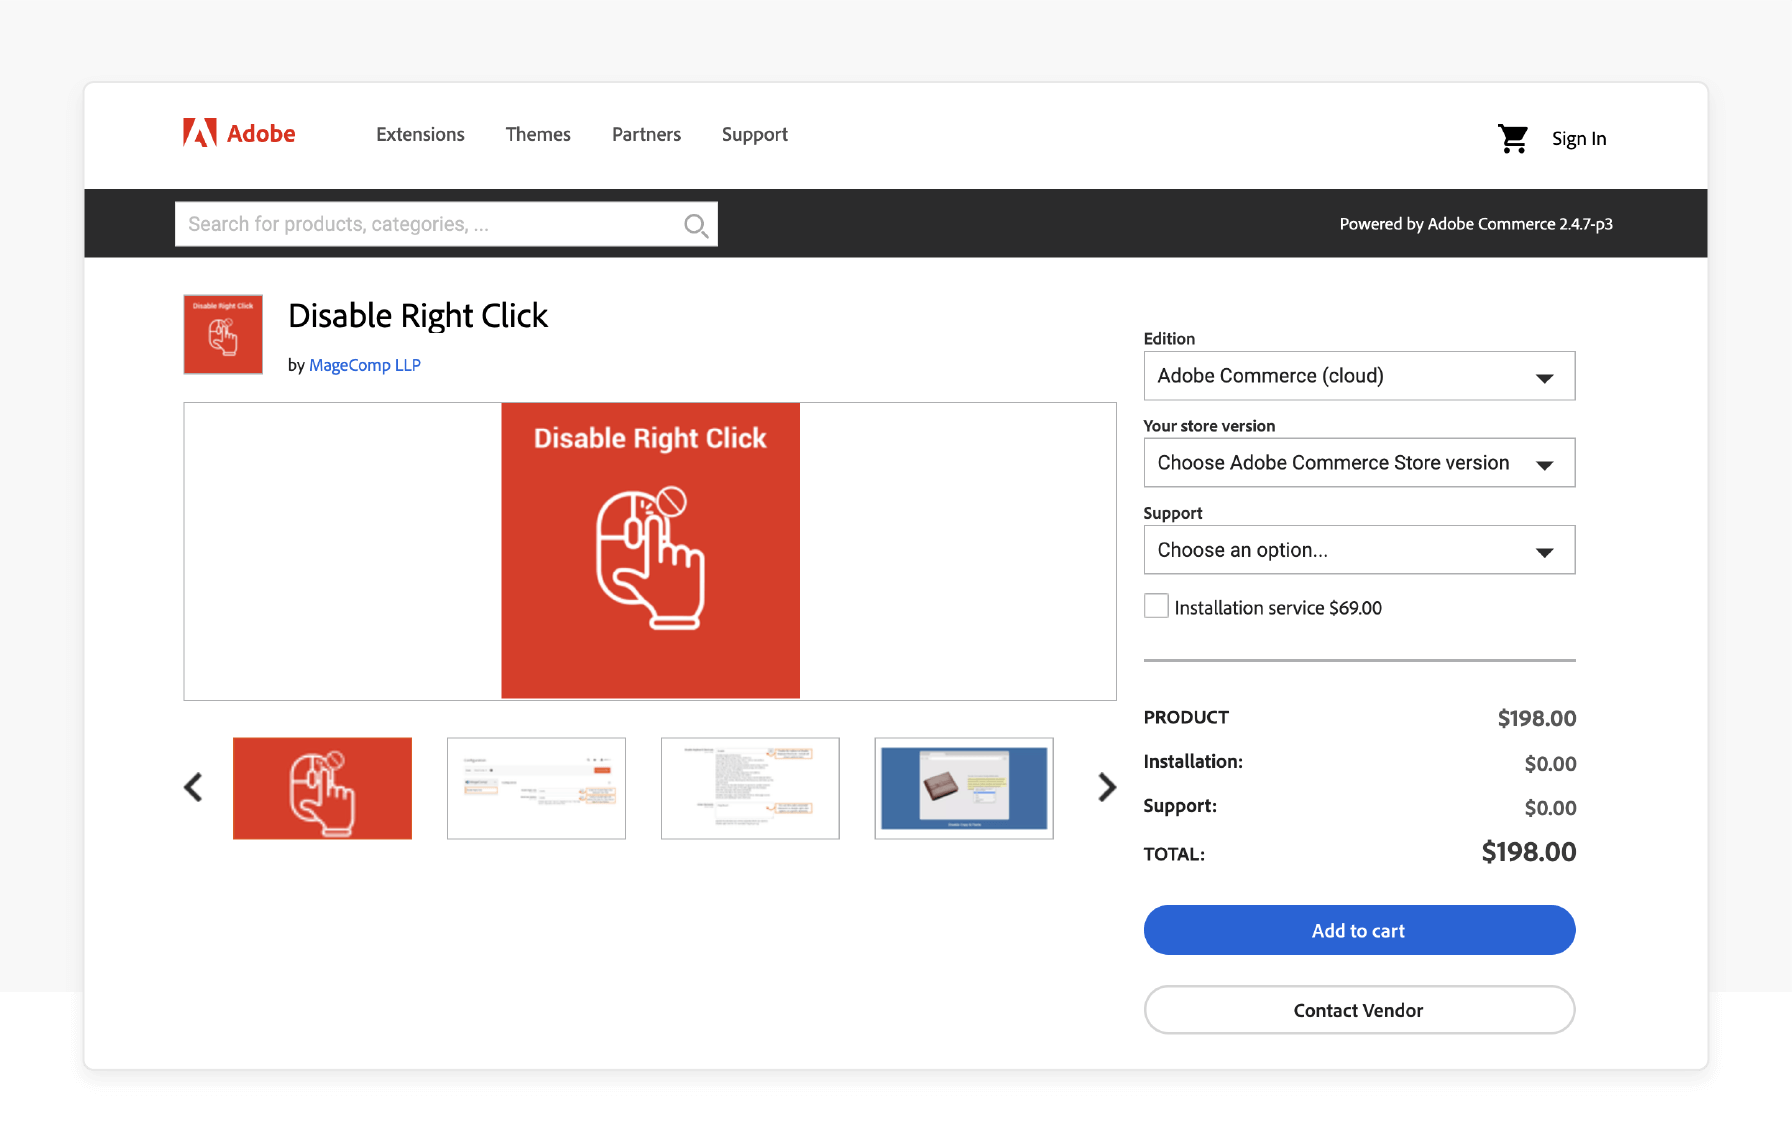Click Sign In
The width and height of the screenshot is (1792, 1145).
[x=1579, y=139]
